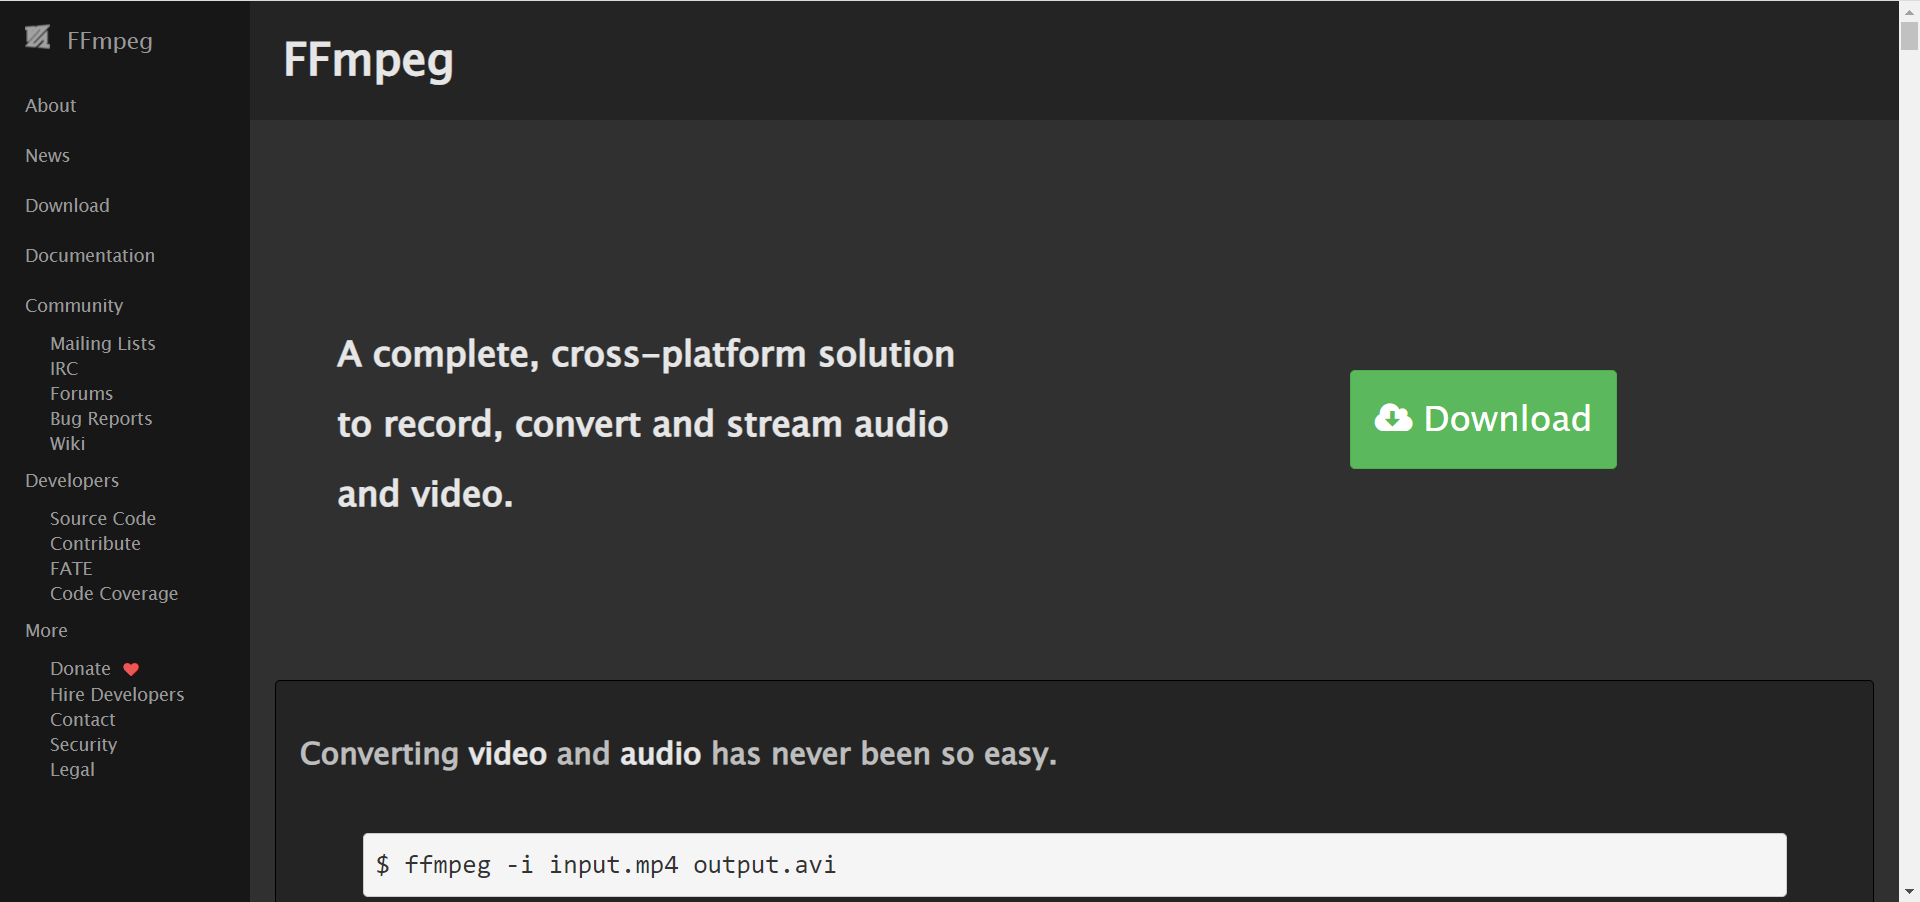Open the Legal page
The width and height of the screenshot is (1920, 902).
(x=72, y=769)
